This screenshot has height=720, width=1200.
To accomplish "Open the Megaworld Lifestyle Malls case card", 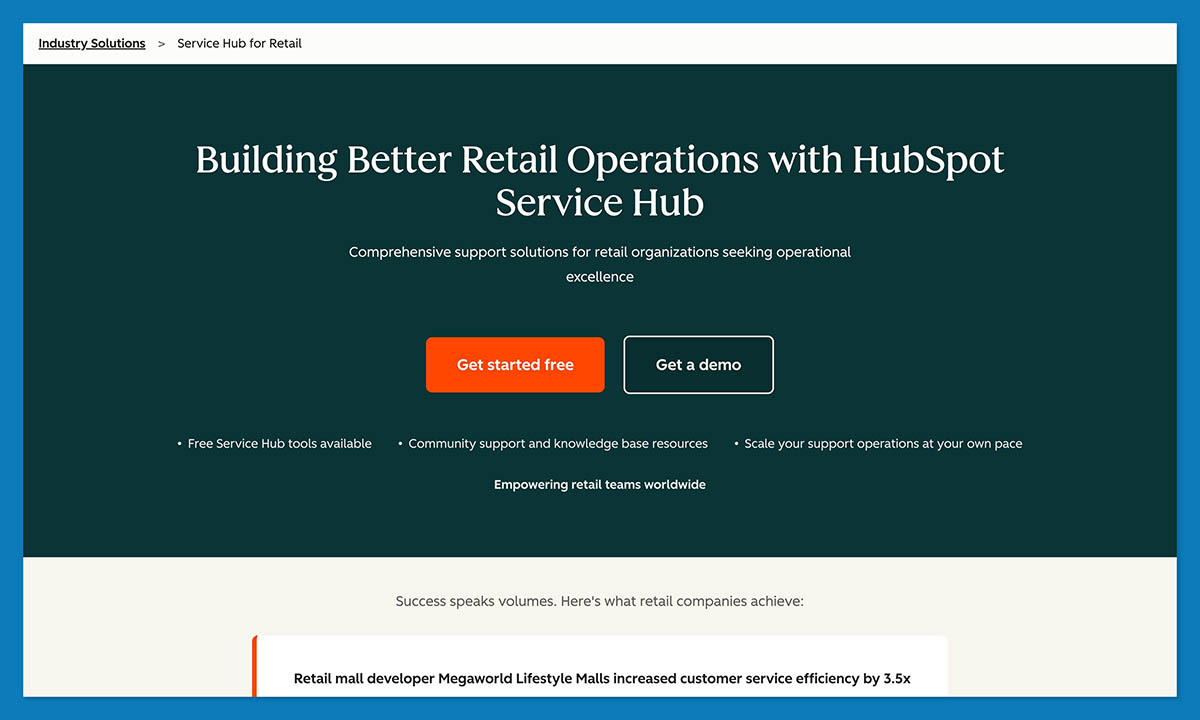I will [600, 666].
